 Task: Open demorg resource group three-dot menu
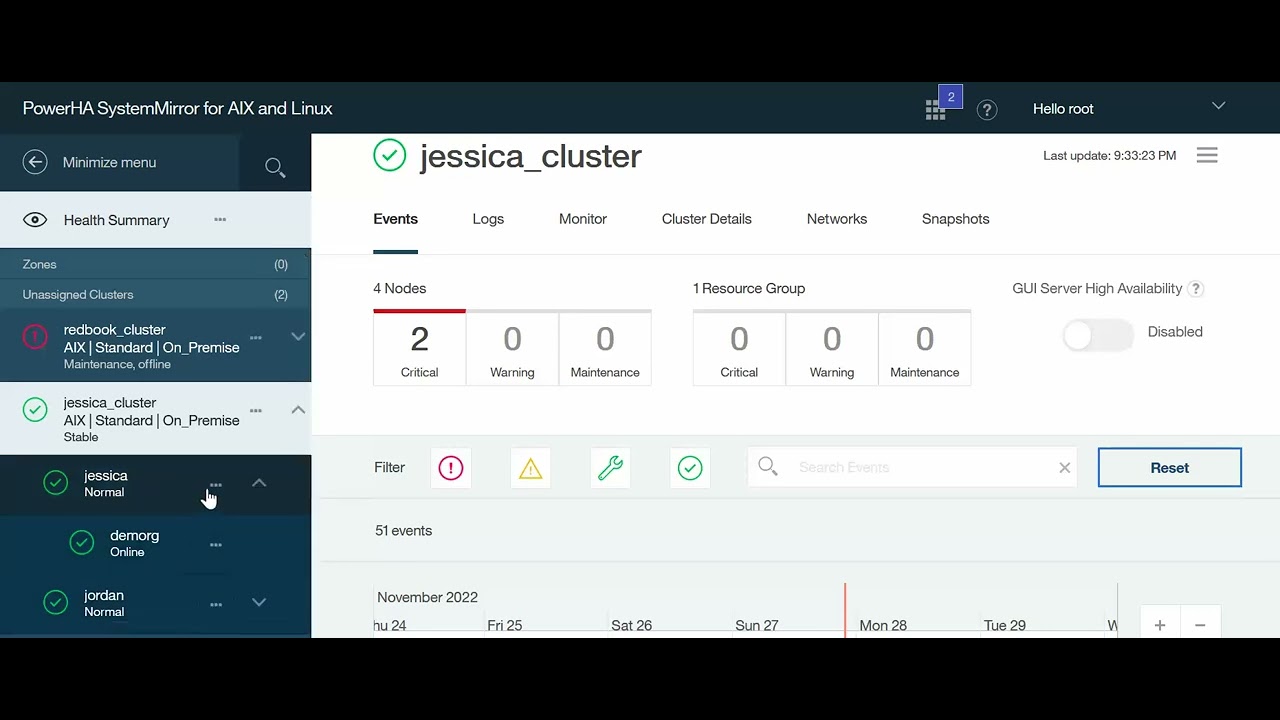pos(216,545)
